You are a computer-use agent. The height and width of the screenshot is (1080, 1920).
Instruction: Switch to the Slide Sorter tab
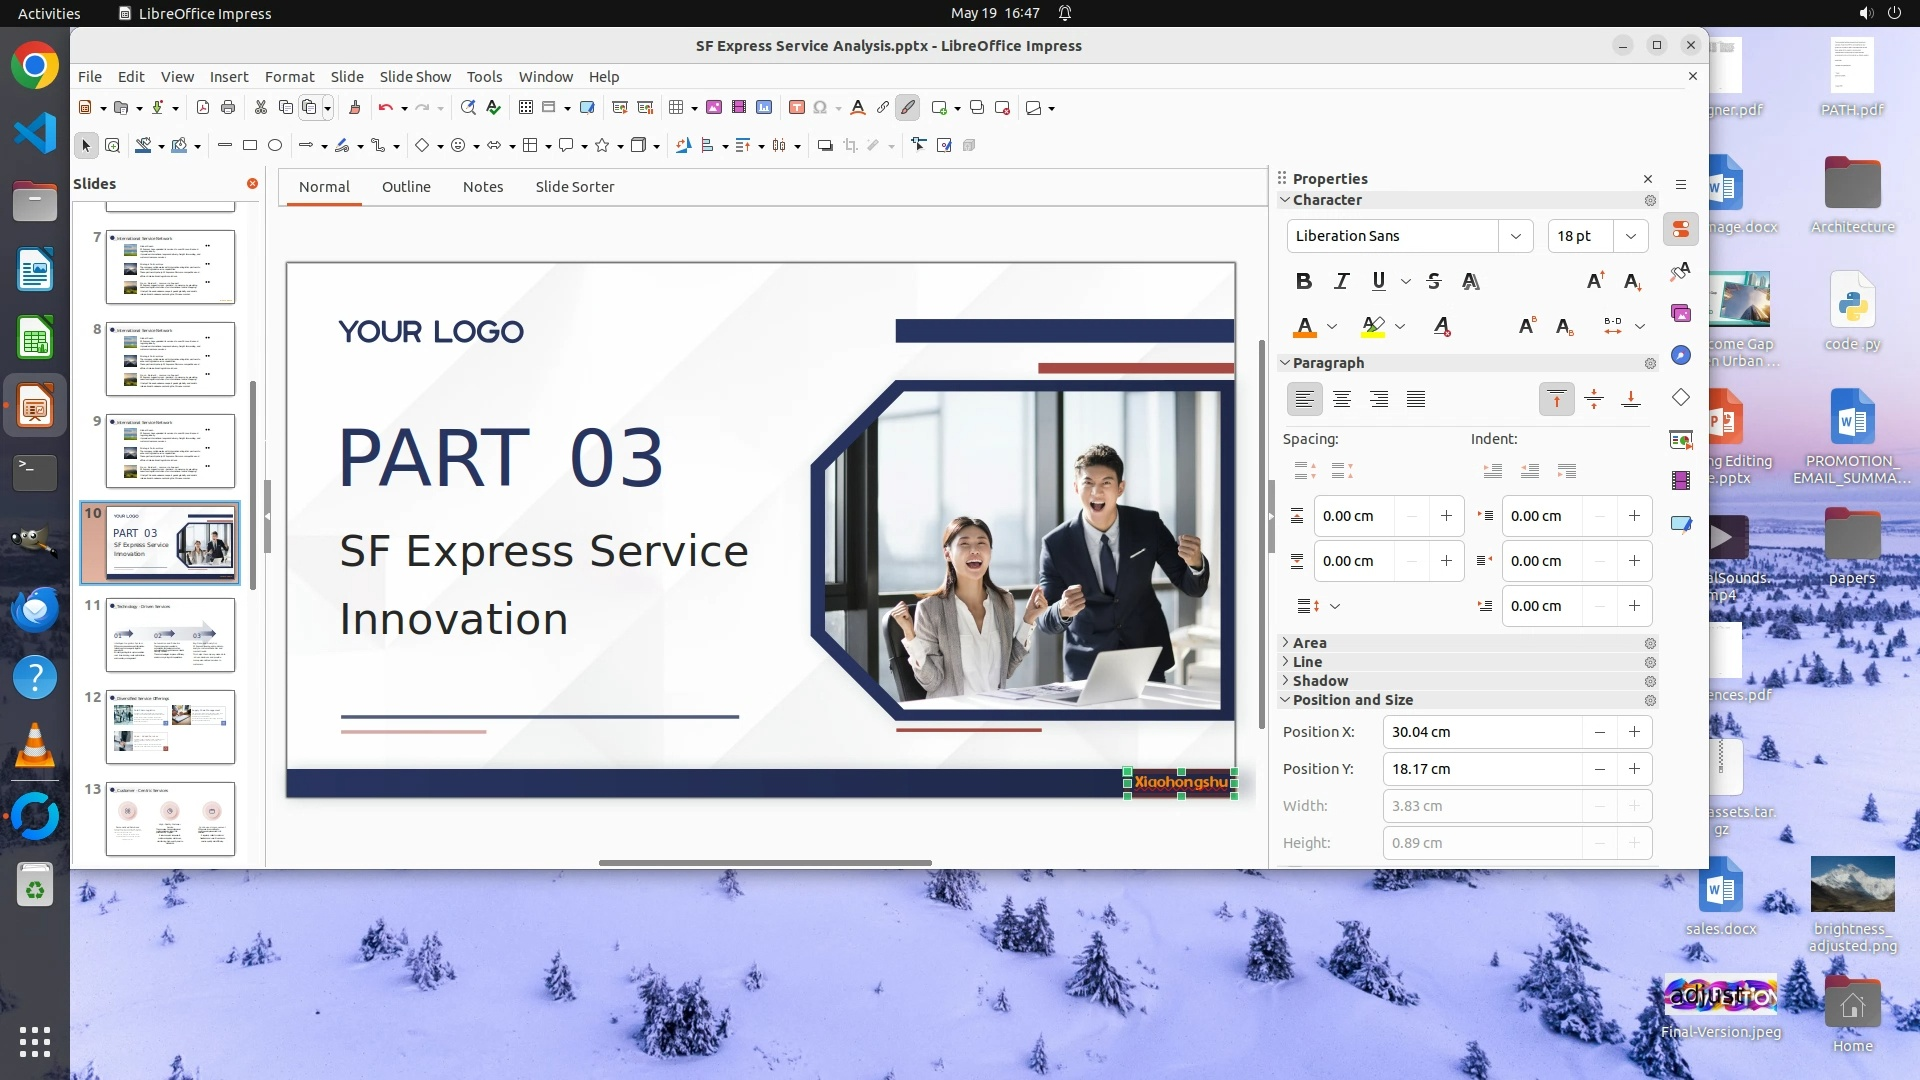[574, 187]
